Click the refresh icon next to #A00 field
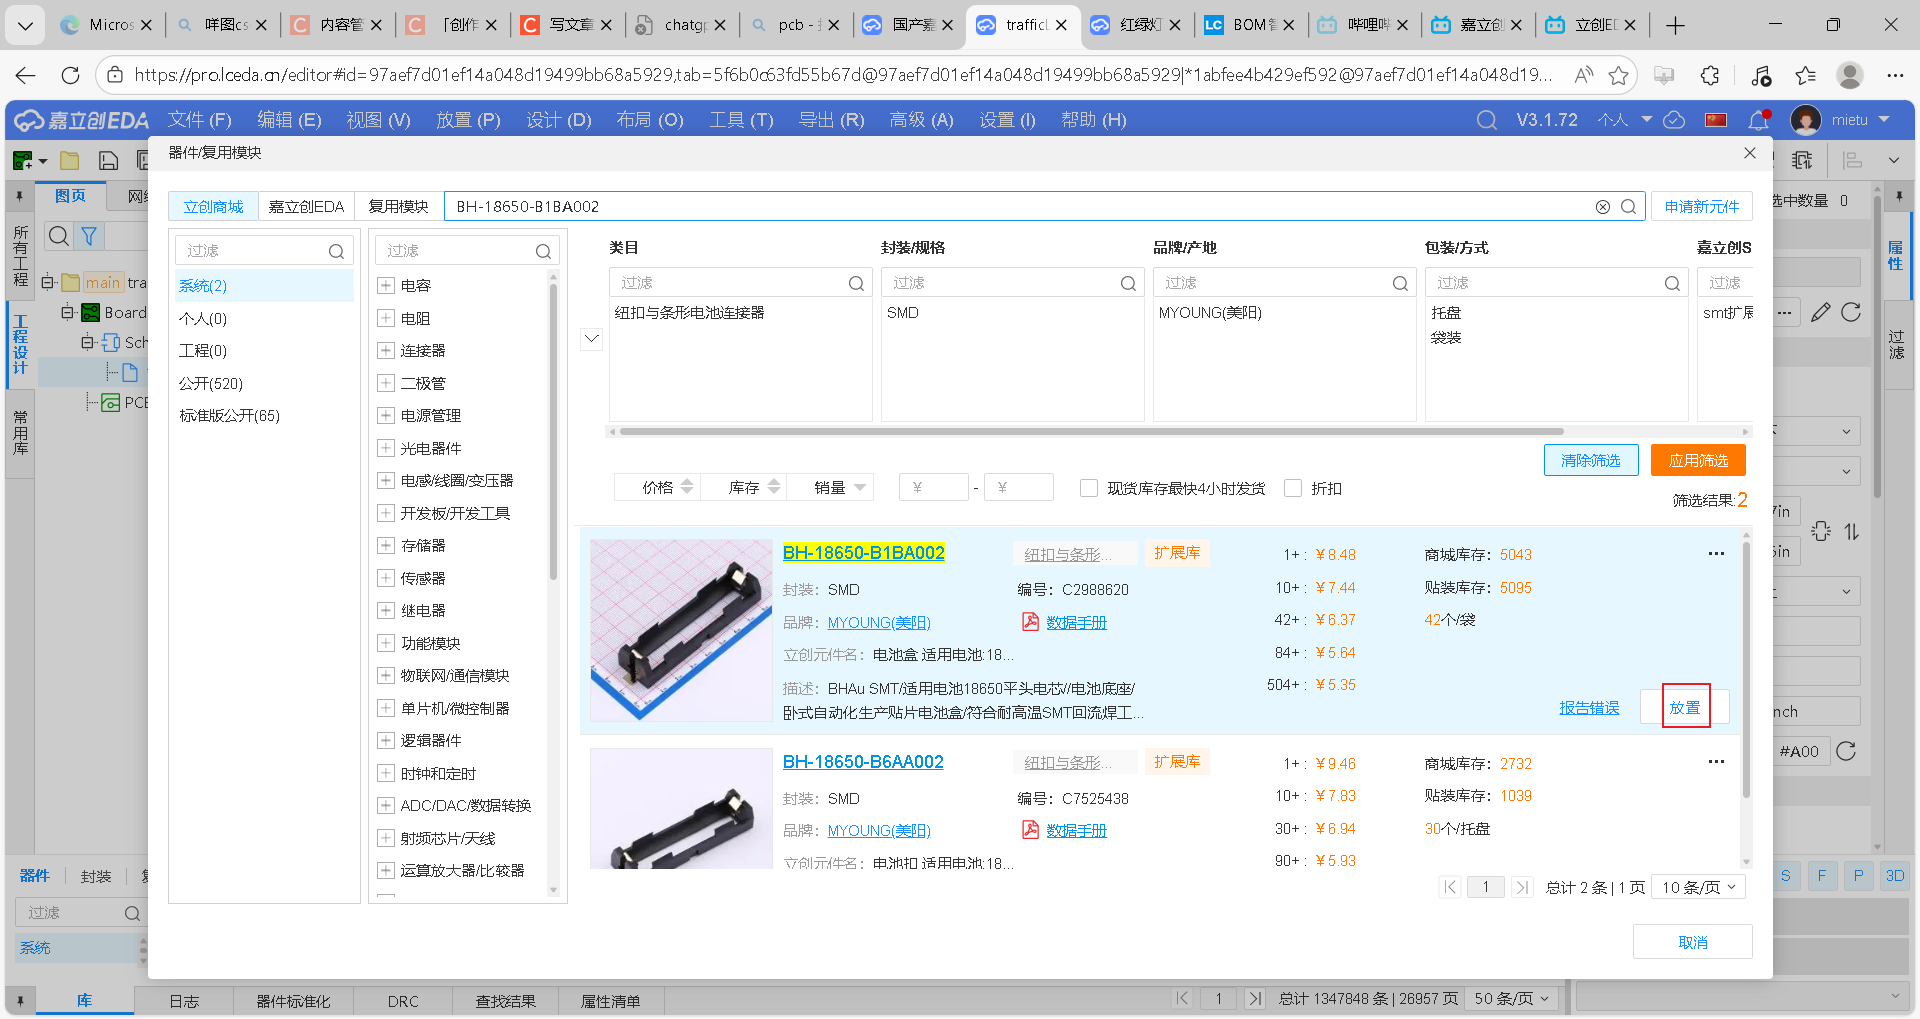Screen dimensions: 1920x1019 (1847, 751)
